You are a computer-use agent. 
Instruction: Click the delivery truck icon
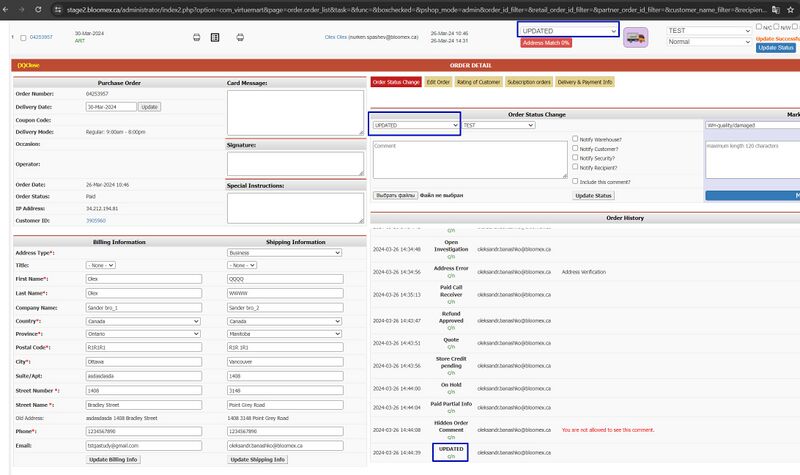coord(636,38)
